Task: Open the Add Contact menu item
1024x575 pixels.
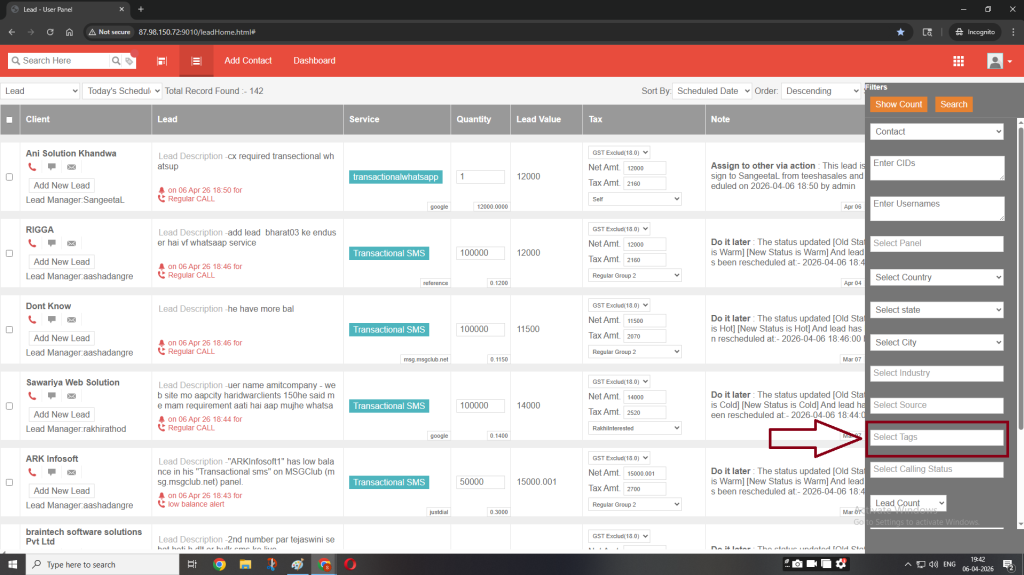Action: pos(248,61)
